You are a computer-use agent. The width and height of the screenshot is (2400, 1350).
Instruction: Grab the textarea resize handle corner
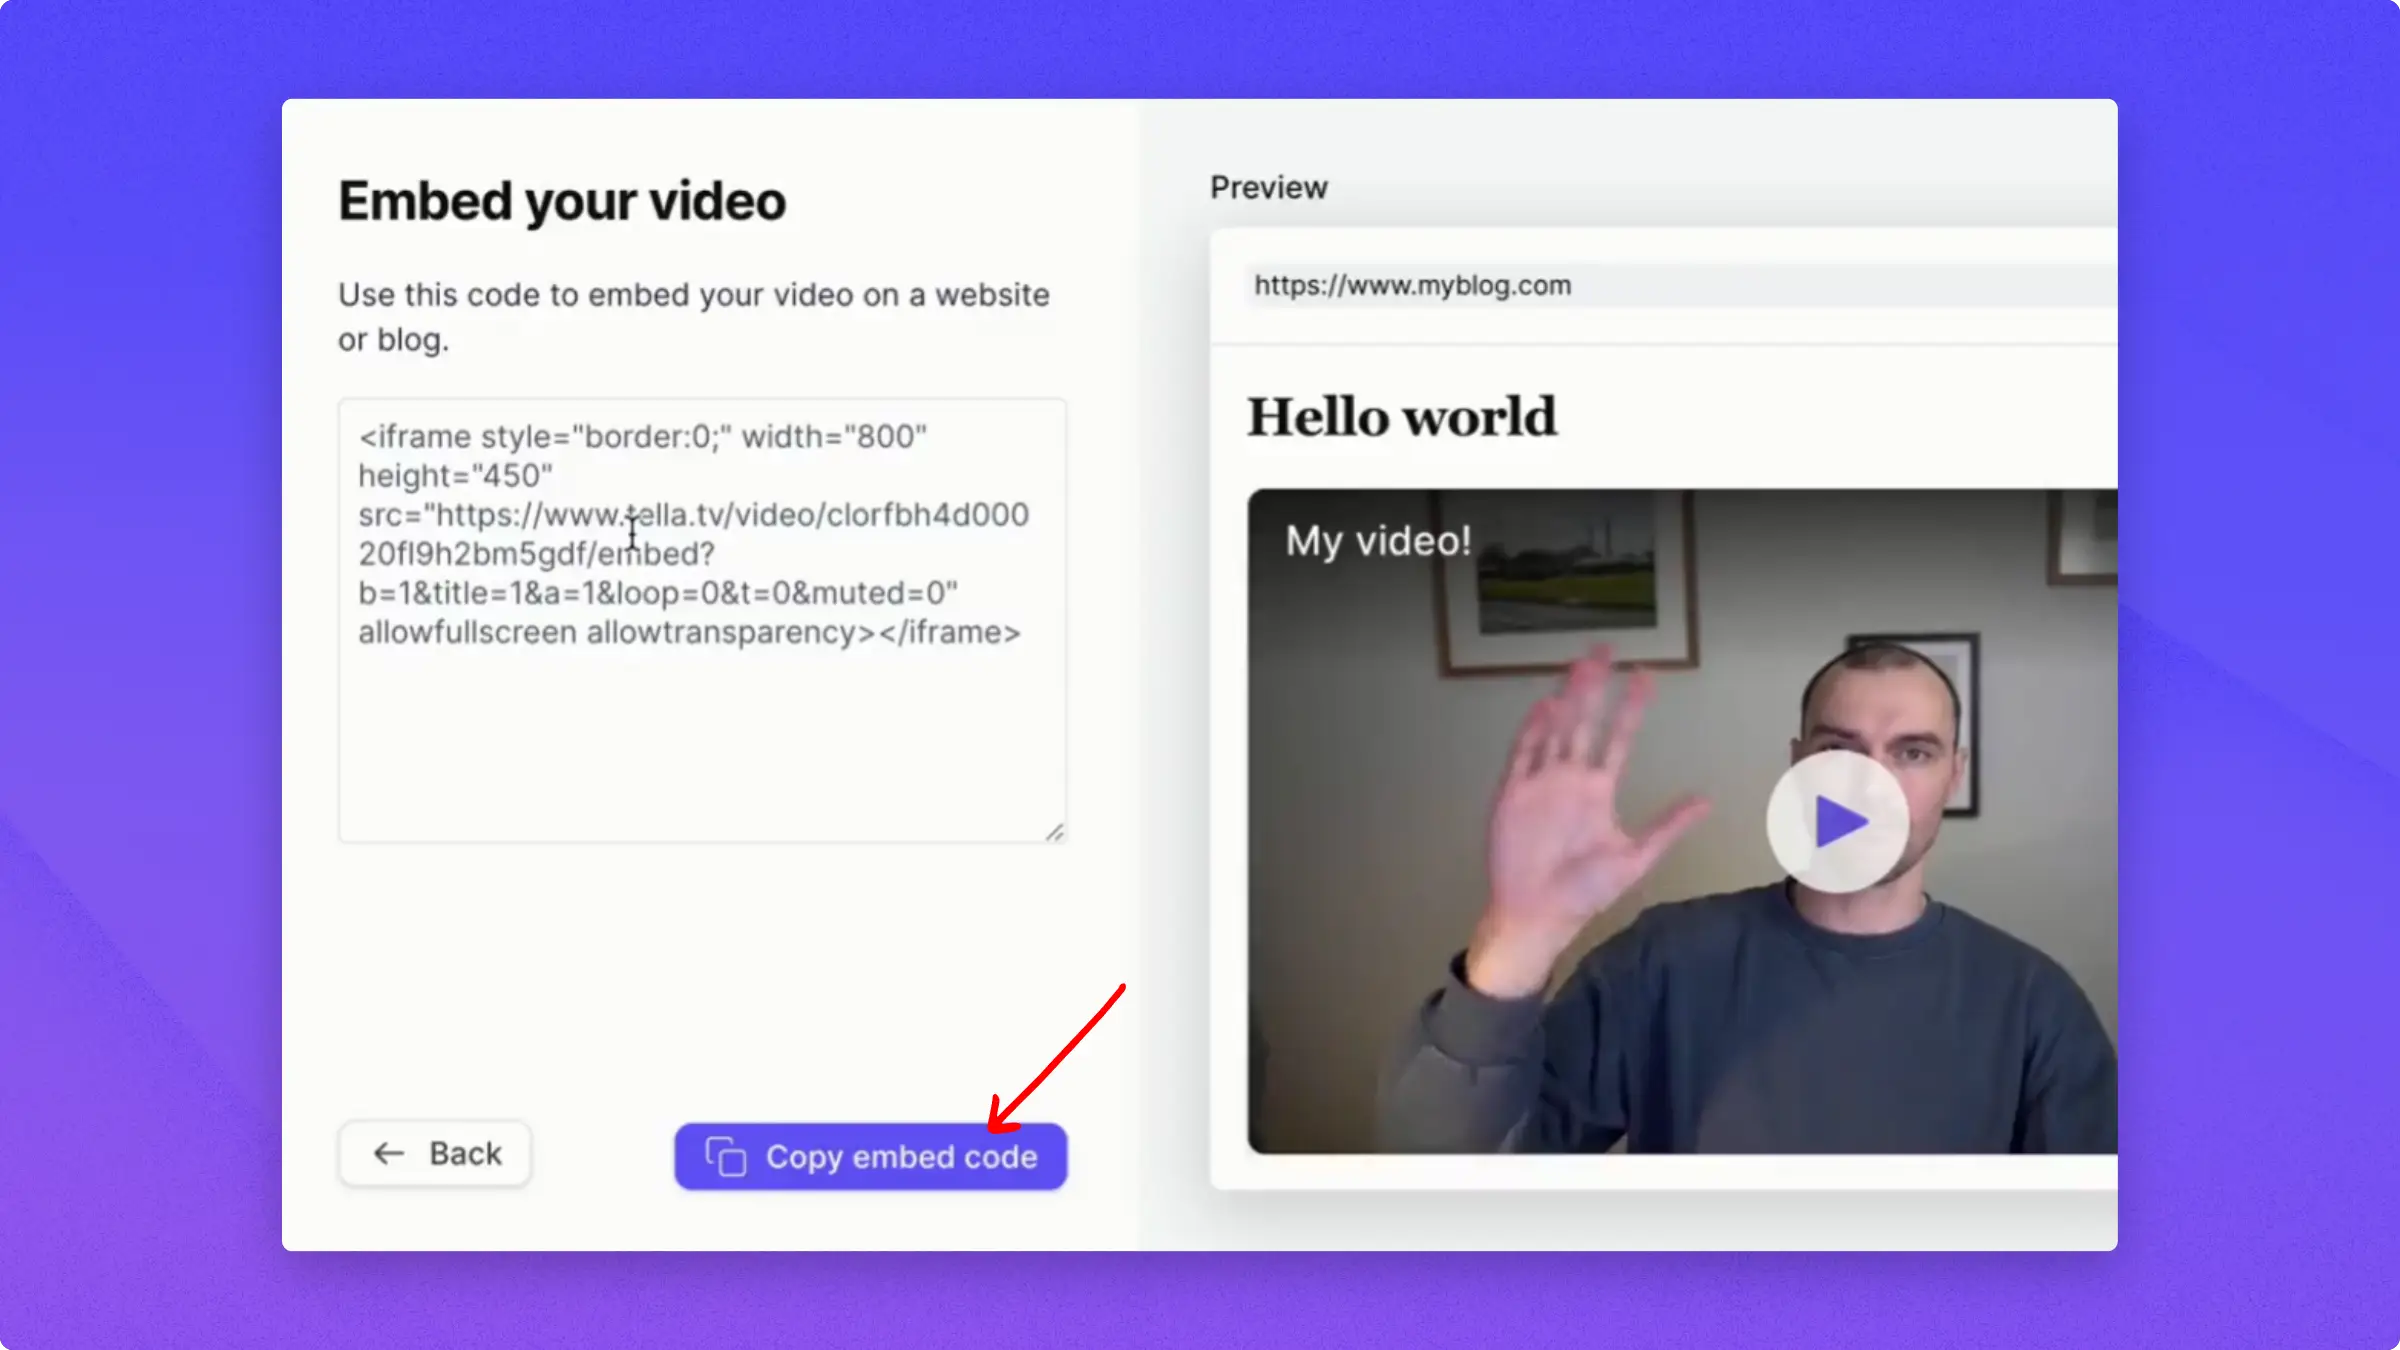pos(1055,832)
